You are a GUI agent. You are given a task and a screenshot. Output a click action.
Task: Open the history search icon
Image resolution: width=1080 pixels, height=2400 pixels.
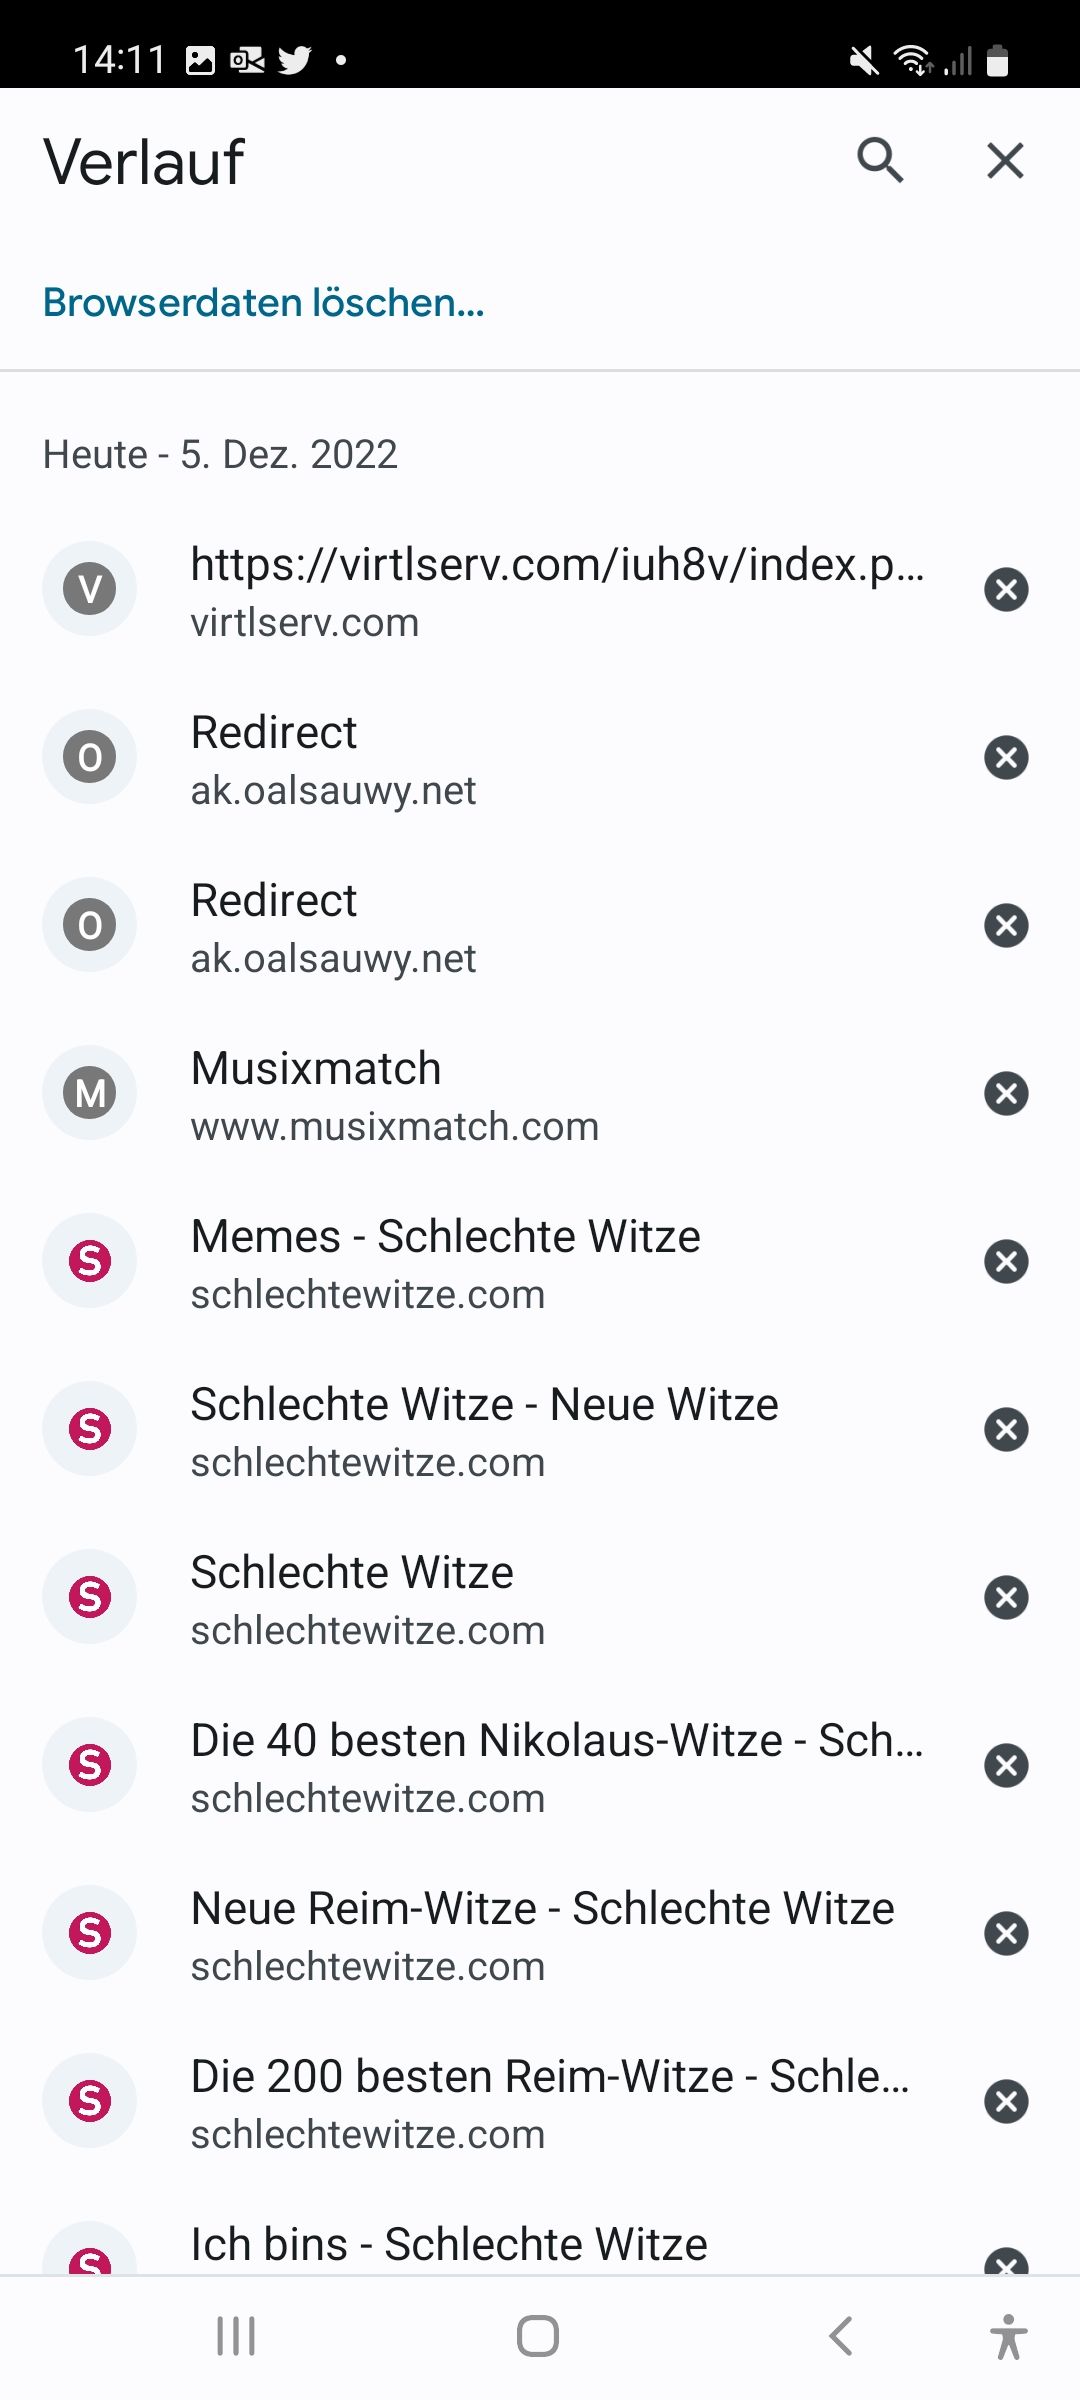pyautogui.click(x=880, y=160)
